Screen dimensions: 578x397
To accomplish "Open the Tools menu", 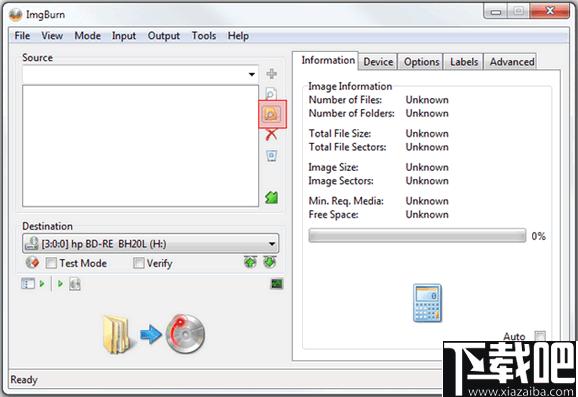I will point(204,36).
